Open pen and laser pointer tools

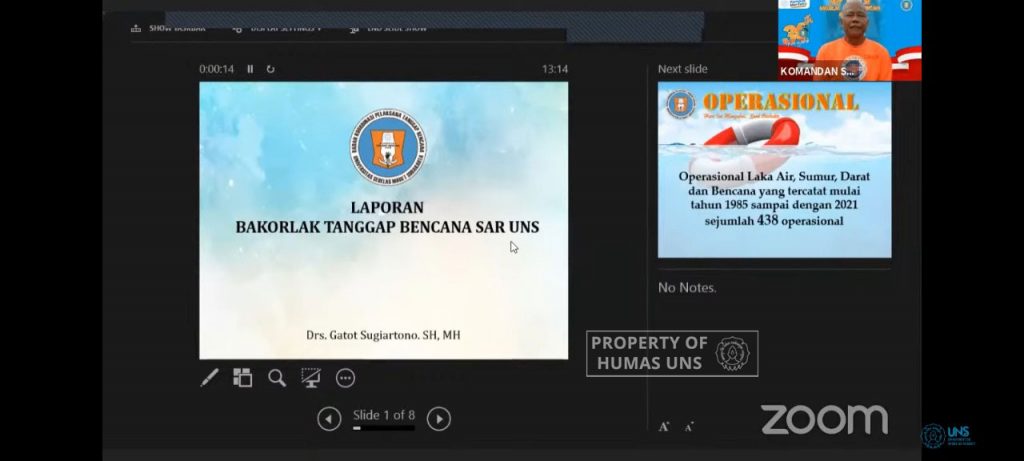(x=210, y=377)
